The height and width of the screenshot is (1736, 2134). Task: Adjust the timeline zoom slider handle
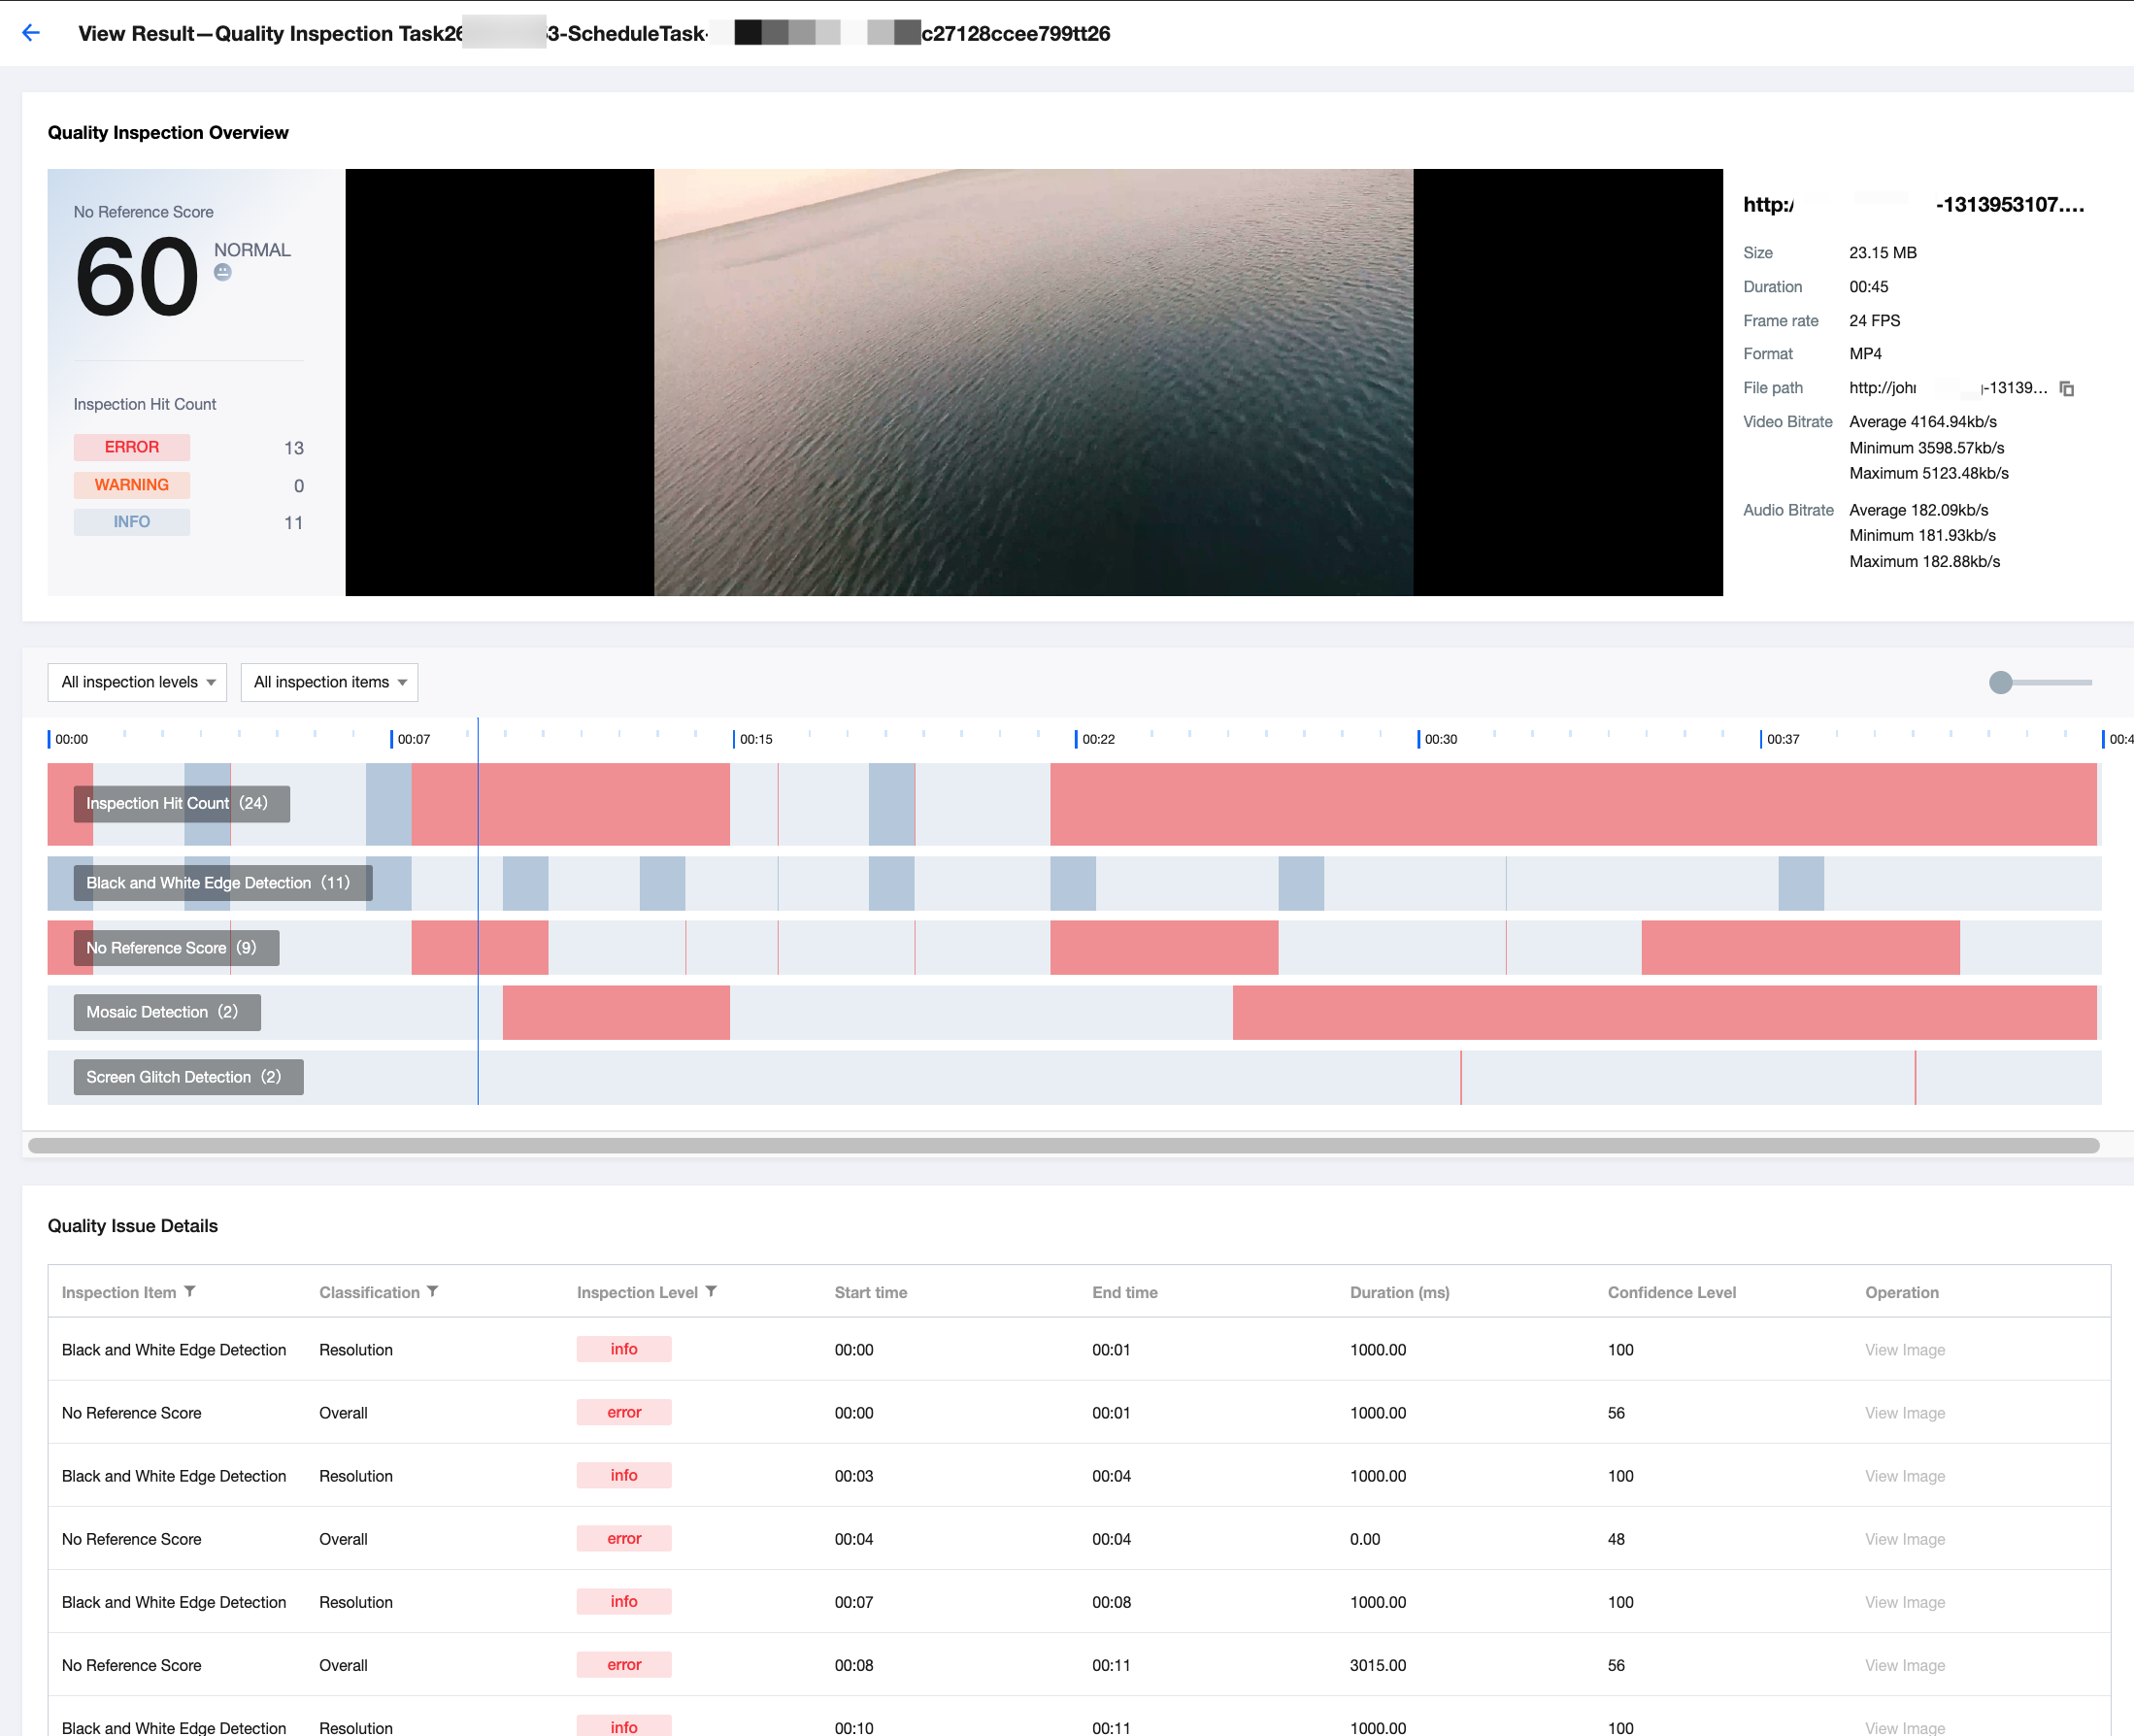click(2000, 682)
